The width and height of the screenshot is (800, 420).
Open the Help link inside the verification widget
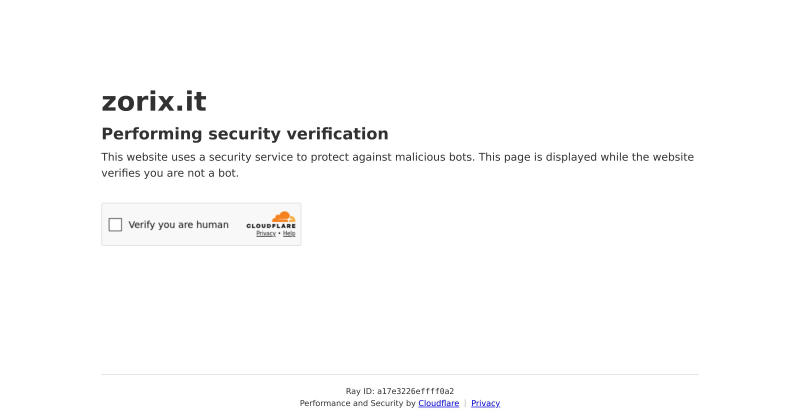coord(289,234)
